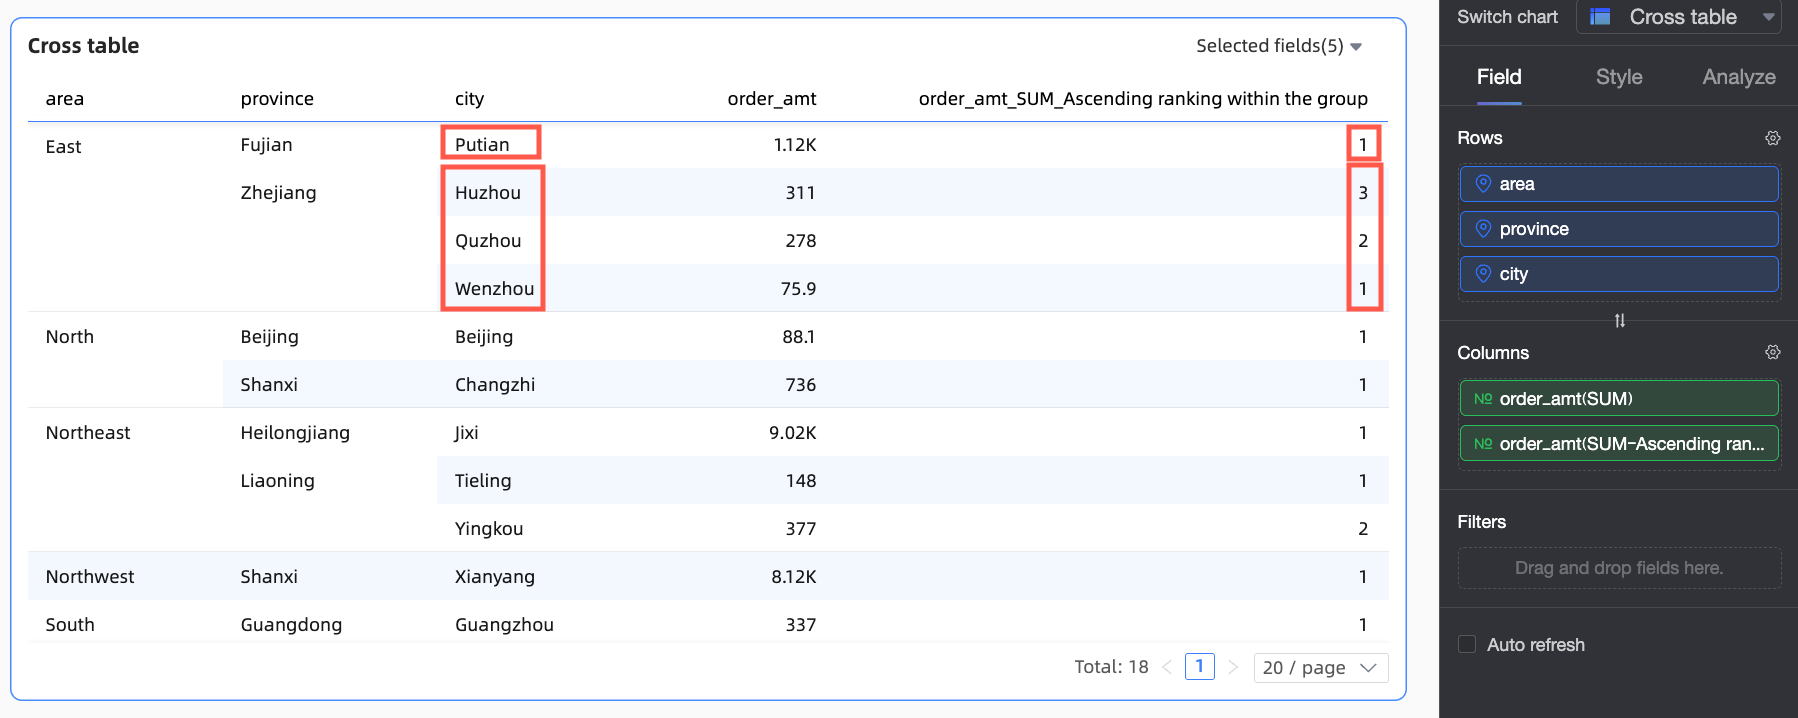Click the next page arrow

tap(1233, 667)
